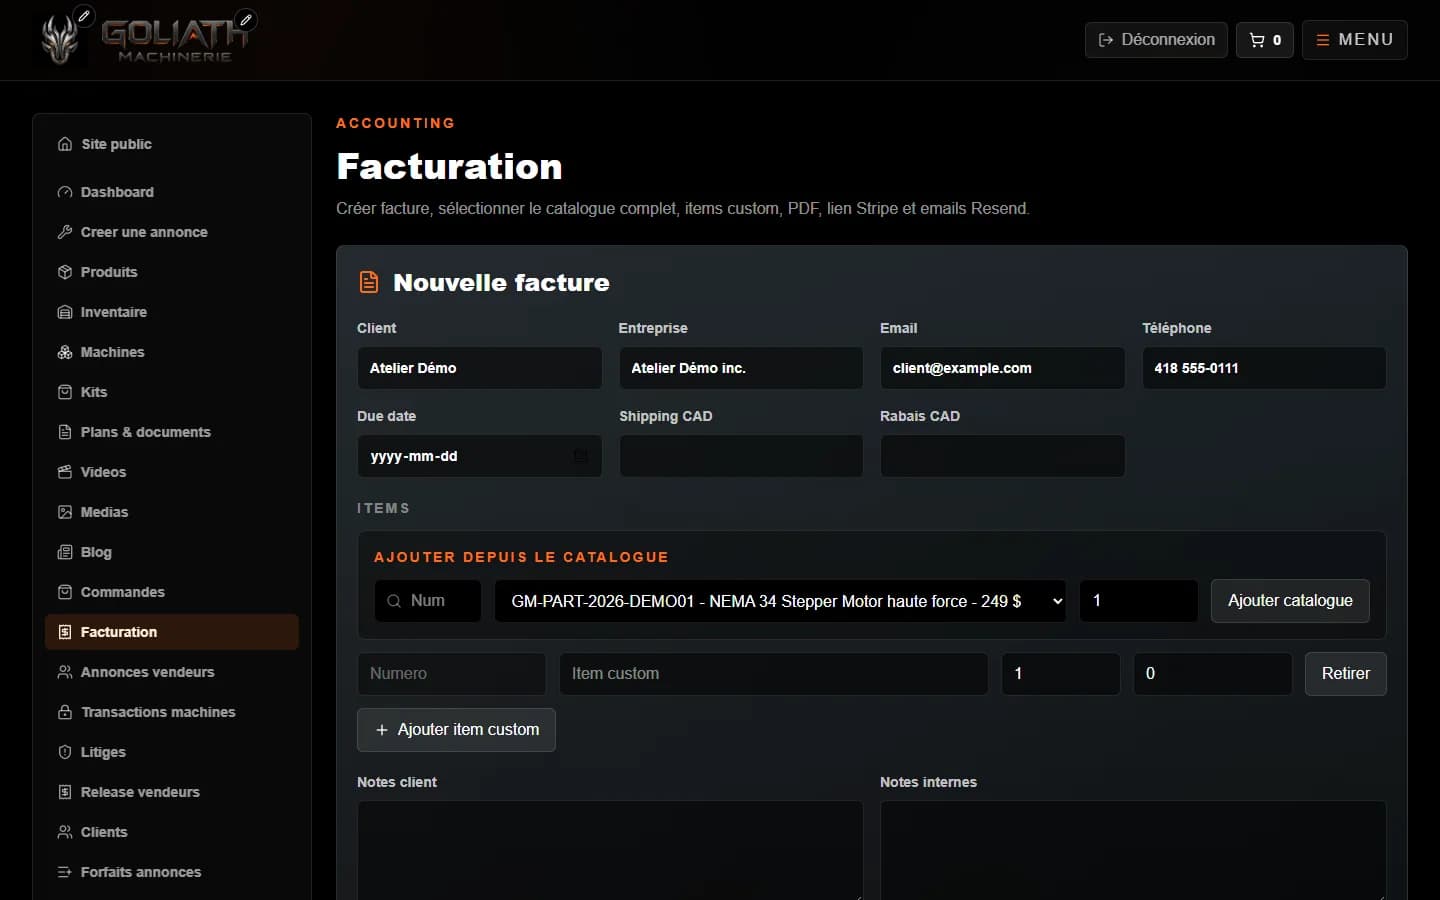This screenshot has height=900, width=1440.
Task: Click the Retirer button for custom item
Action: pos(1345,674)
